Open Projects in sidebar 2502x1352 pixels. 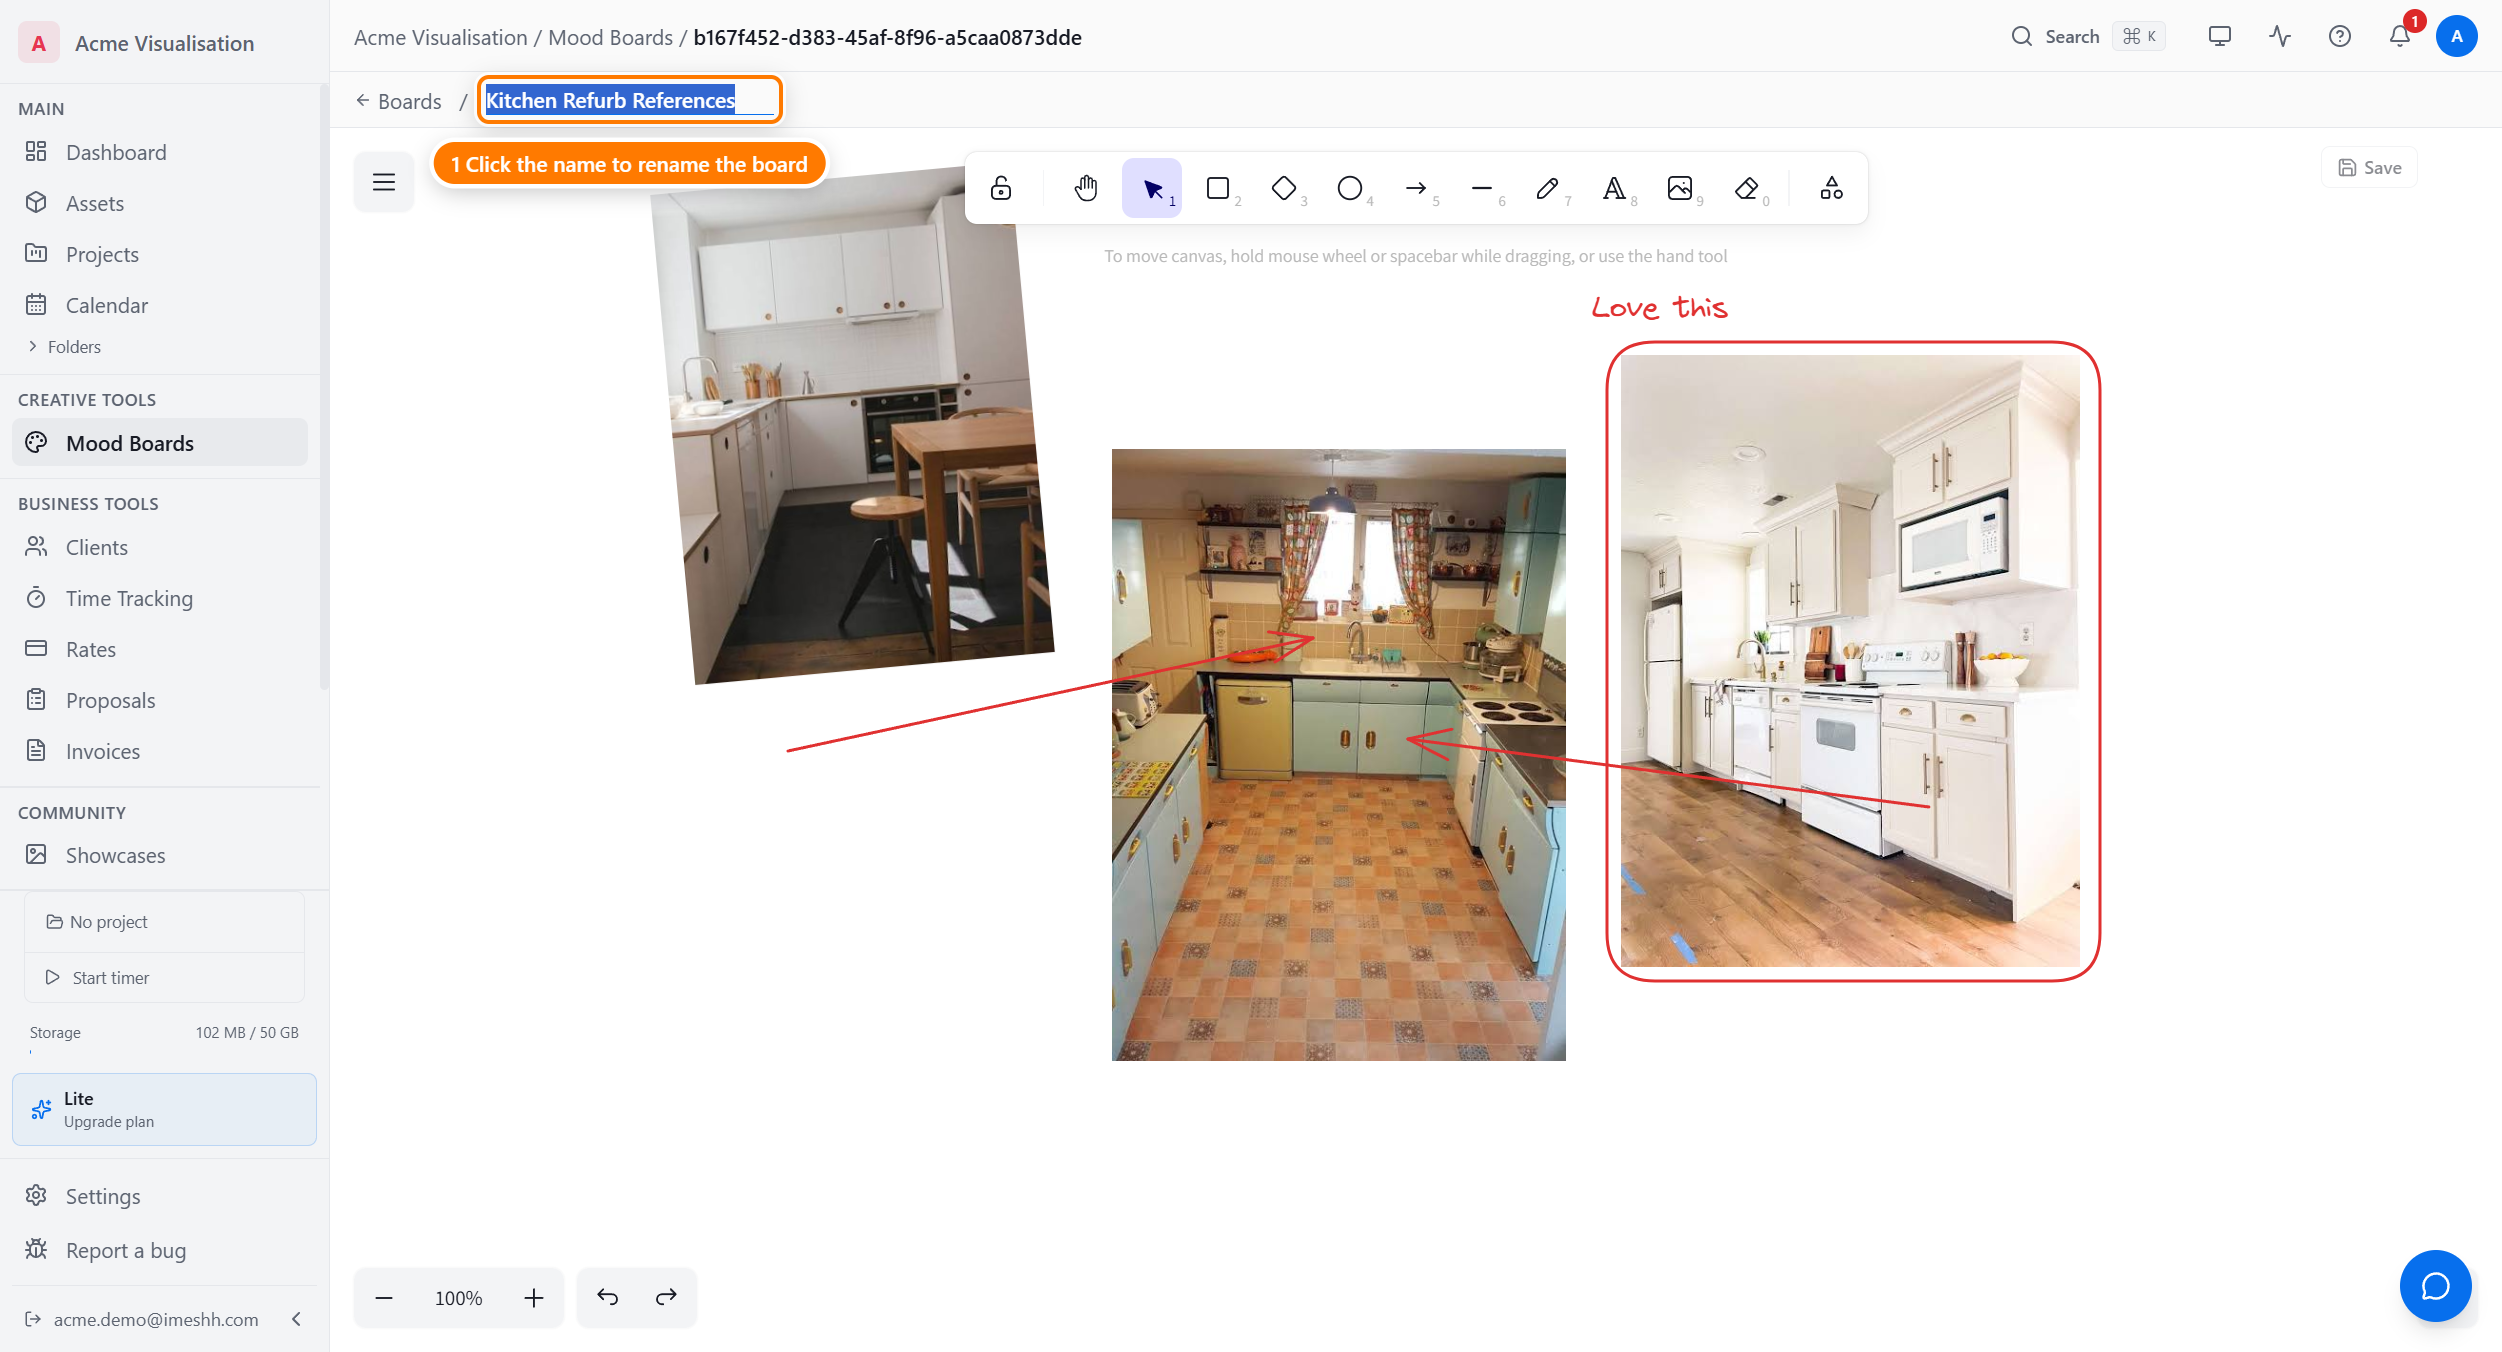pyautogui.click(x=160, y=254)
